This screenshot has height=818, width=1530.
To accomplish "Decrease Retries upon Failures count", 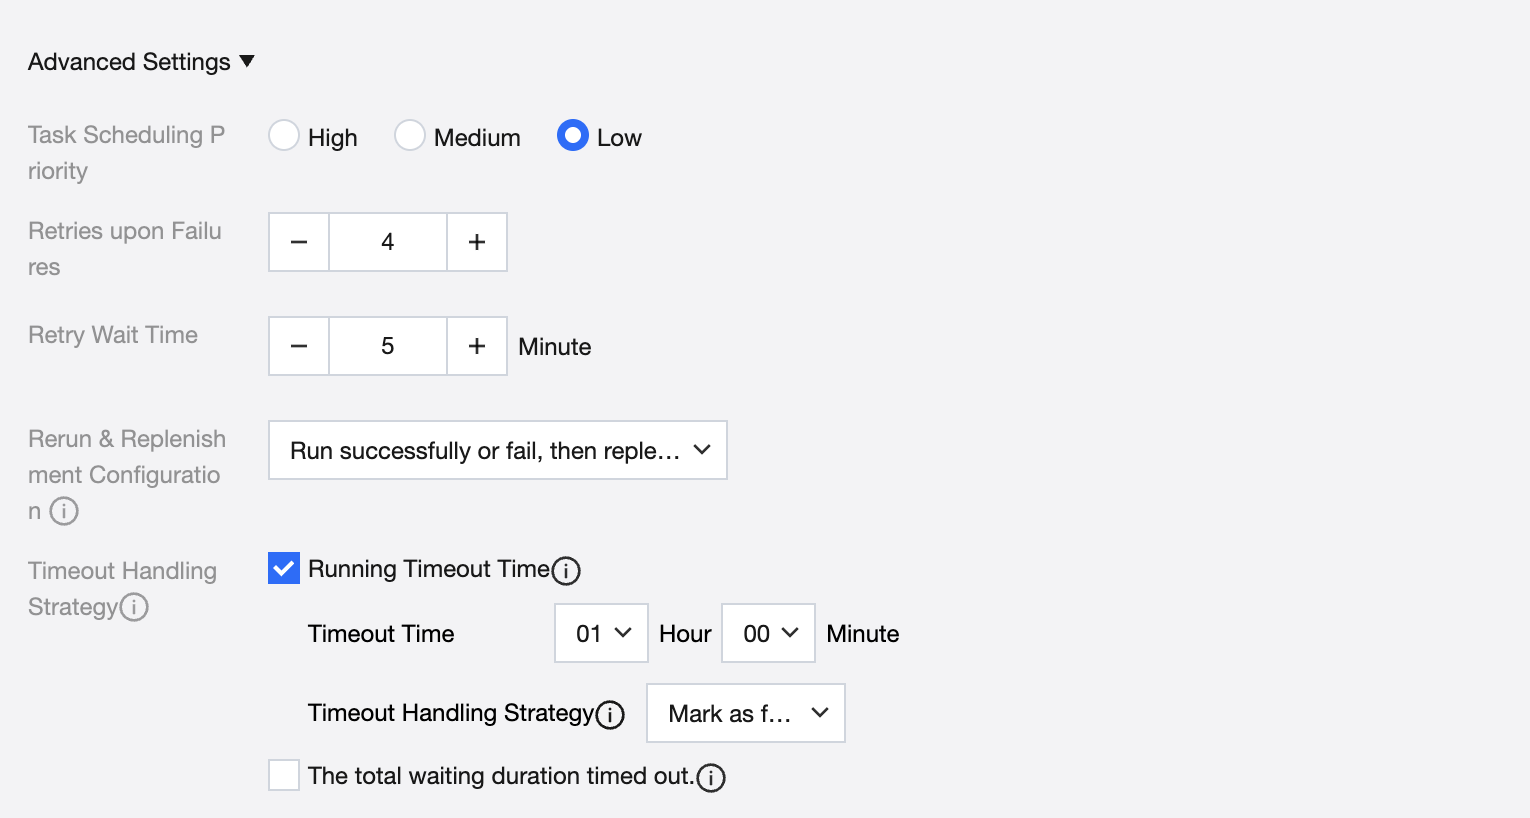I will tap(299, 242).
